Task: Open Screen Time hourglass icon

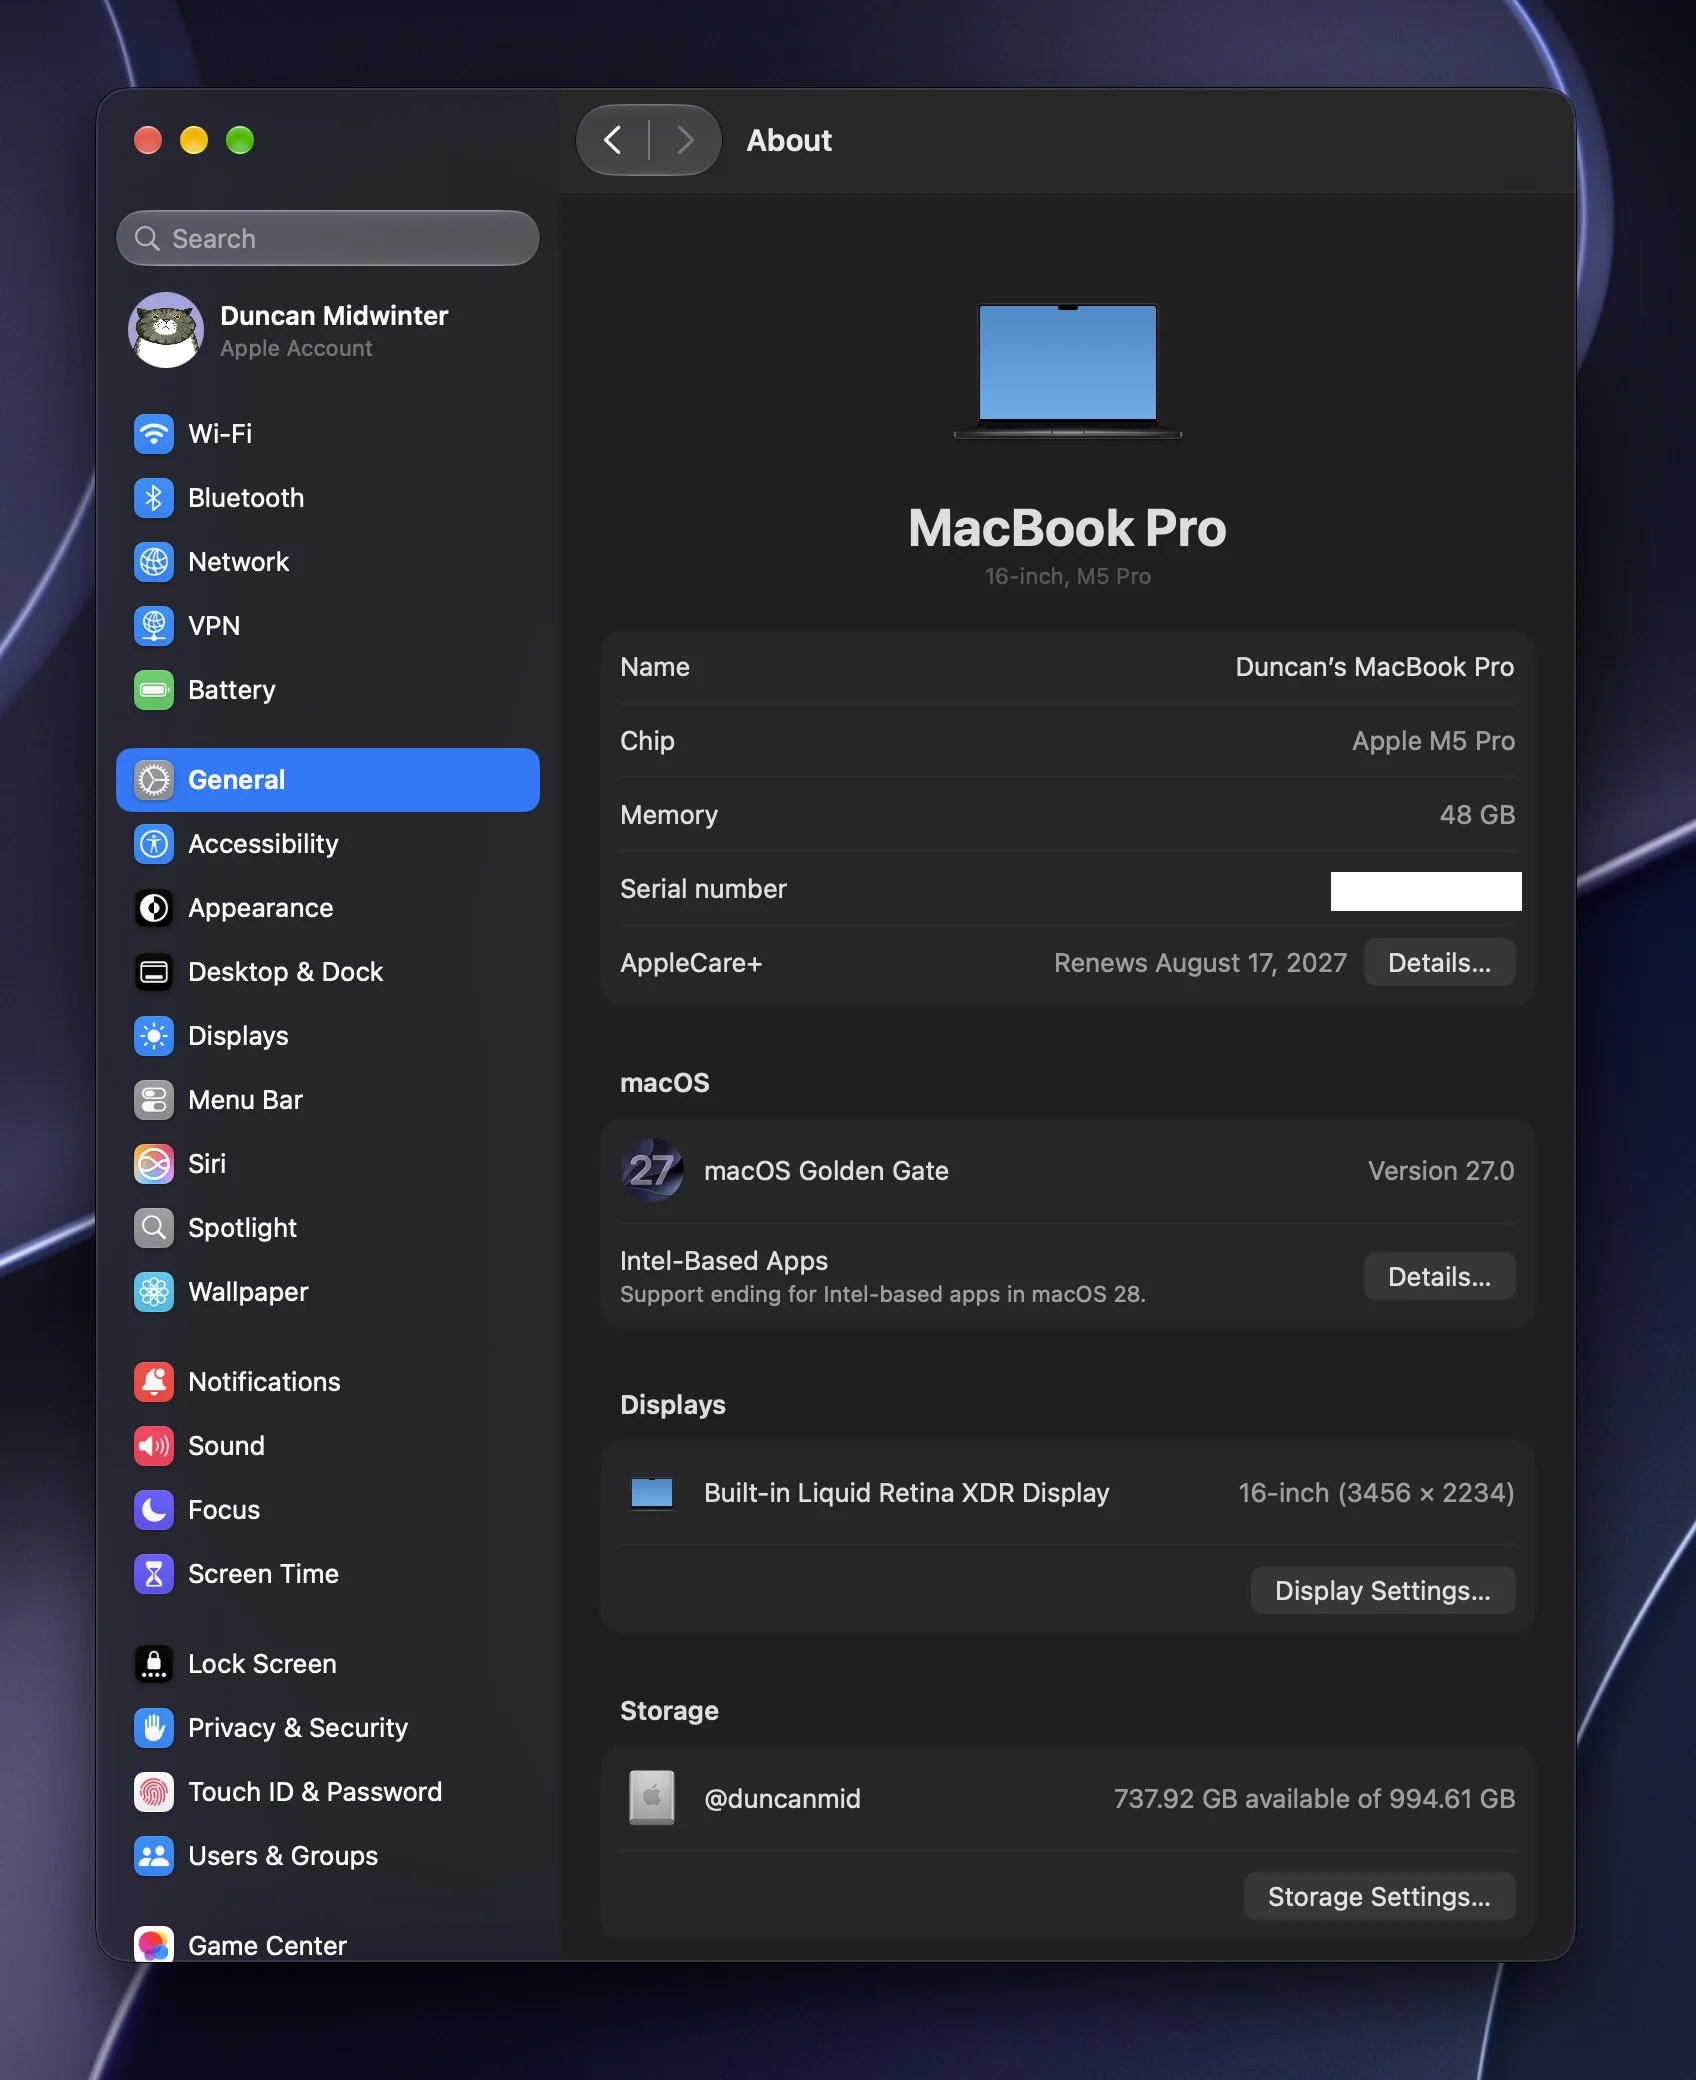Action: pyautogui.click(x=154, y=1574)
